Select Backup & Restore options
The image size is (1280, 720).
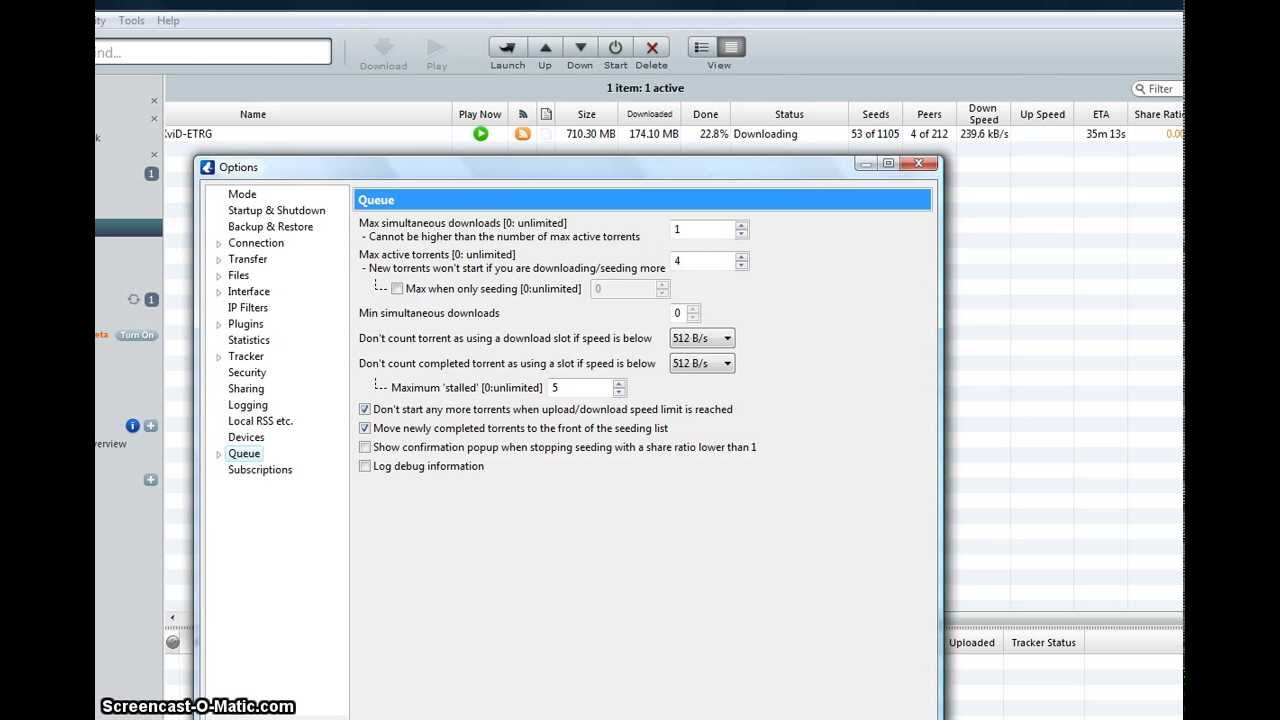[x=270, y=226]
